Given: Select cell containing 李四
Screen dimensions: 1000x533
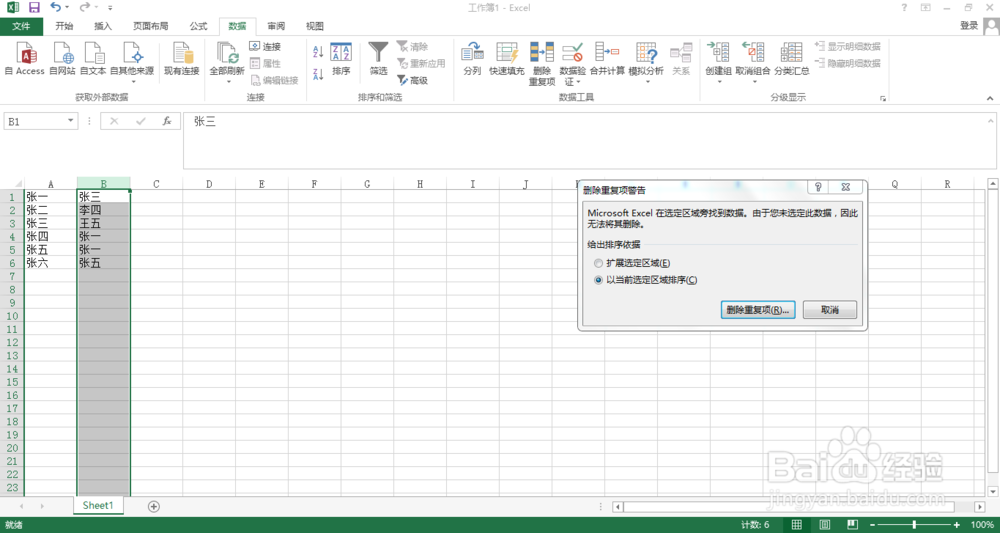Looking at the screenshot, I should 104,210.
